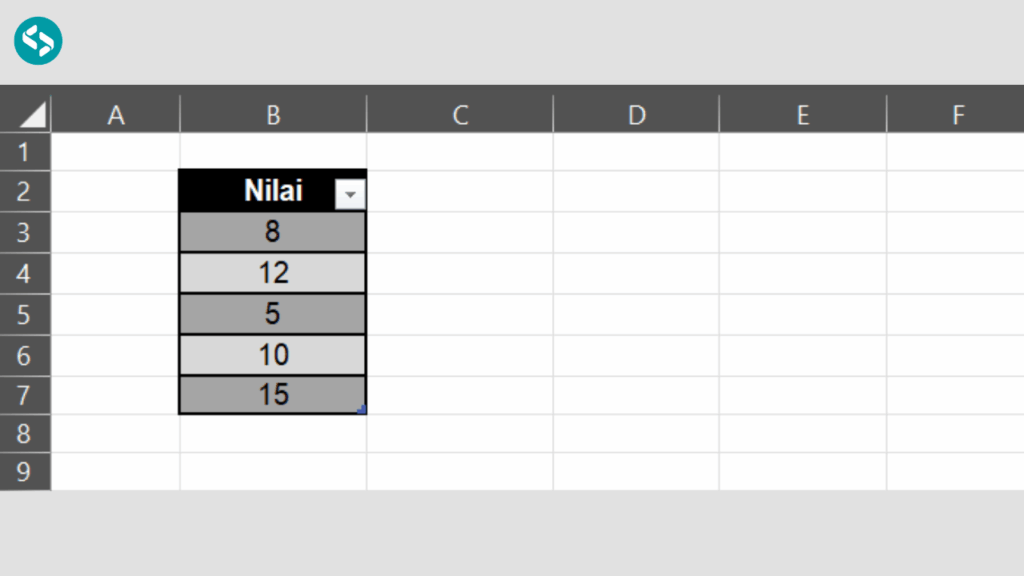The height and width of the screenshot is (576, 1024).
Task: Select row header 1
Action: [x=25, y=151]
